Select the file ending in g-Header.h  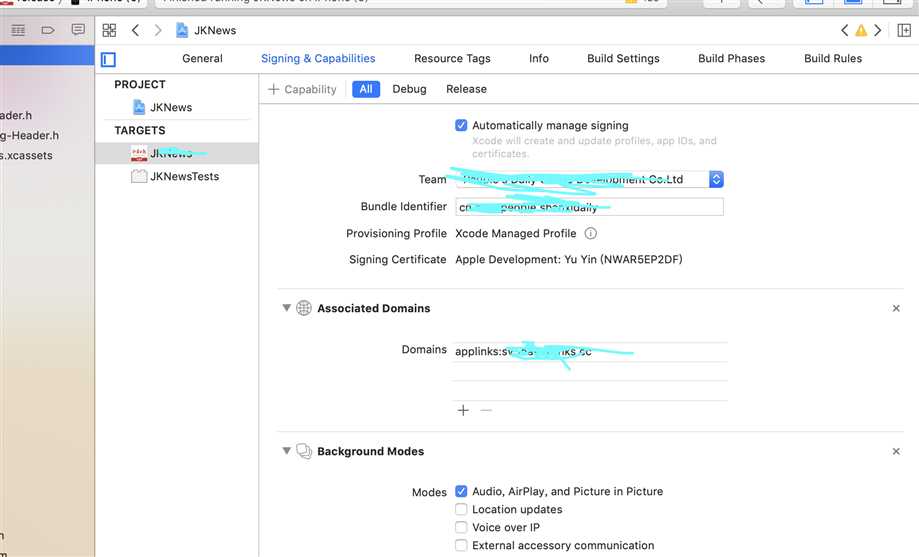click(x=29, y=135)
